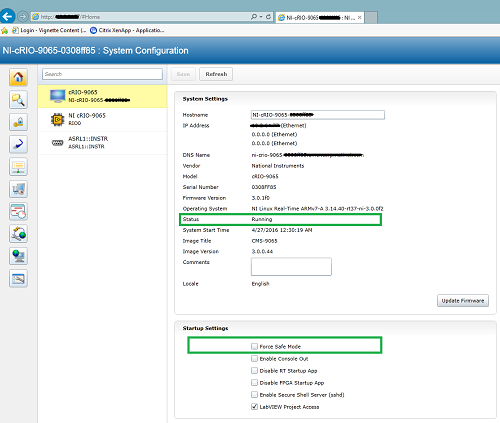
Task: Select the ASRL1::INSTR list row
Action: (x=102, y=143)
